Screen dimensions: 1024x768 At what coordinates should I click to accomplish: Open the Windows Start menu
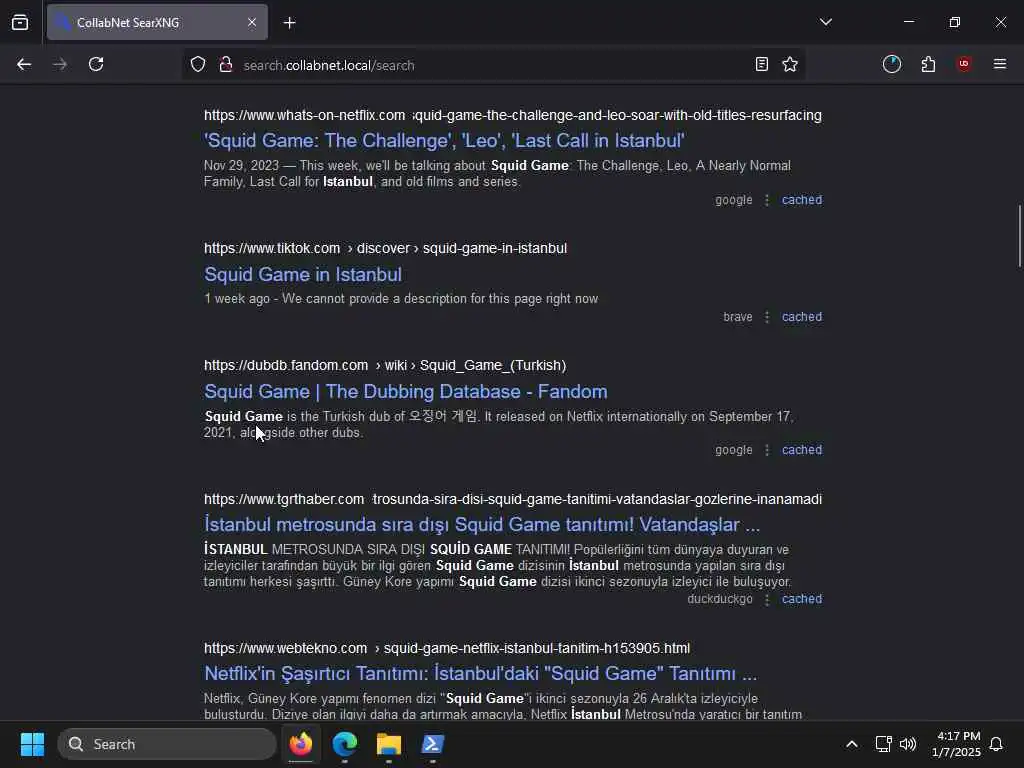point(32,744)
